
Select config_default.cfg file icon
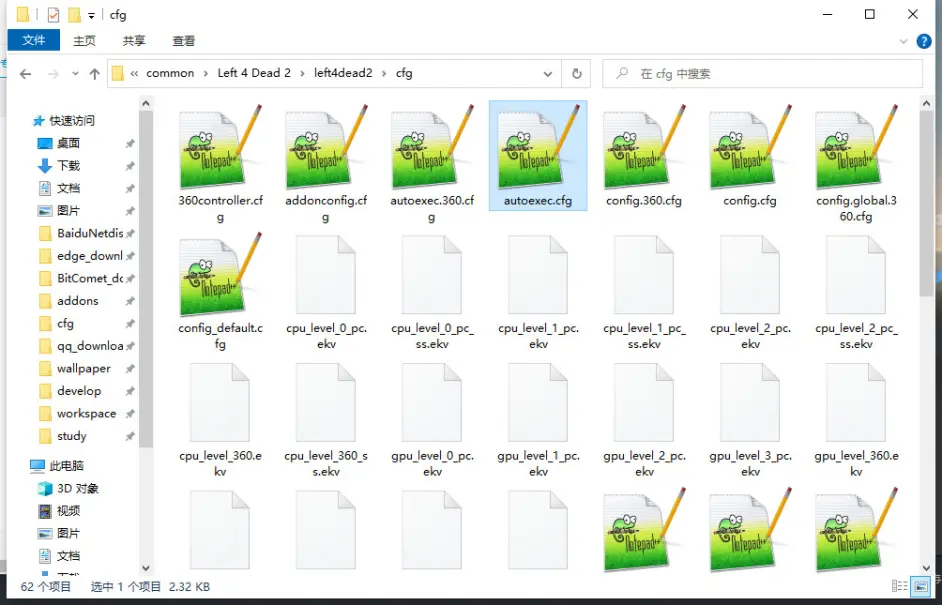coord(220,276)
